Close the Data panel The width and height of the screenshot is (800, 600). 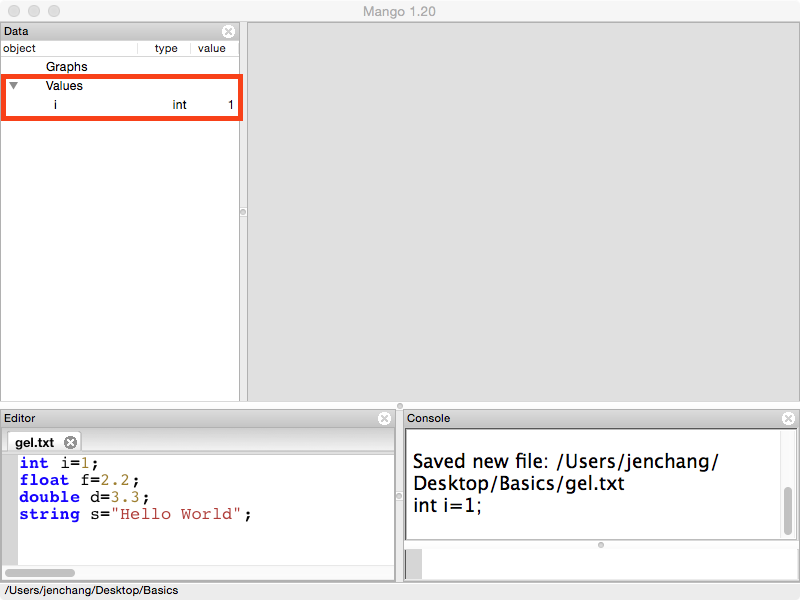coord(228,31)
